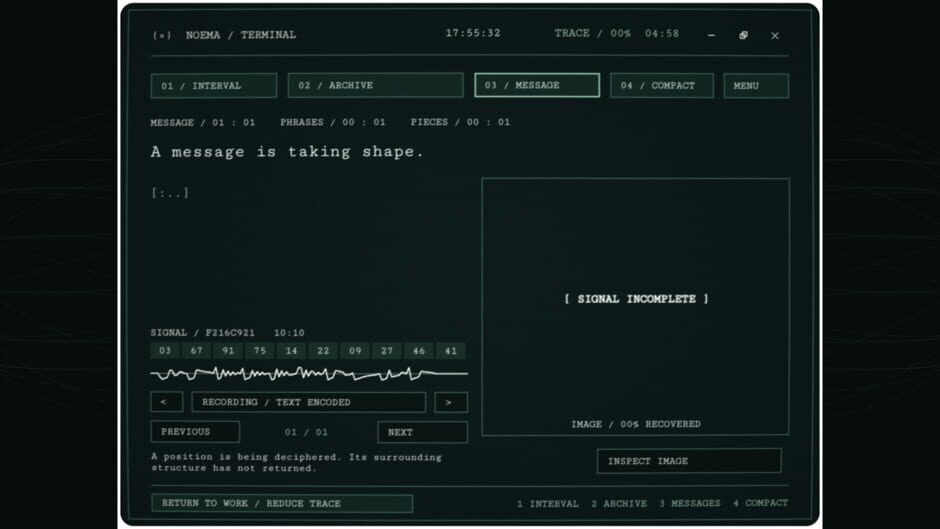Image resolution: width=940 pixels, height=529 pixels.
Task: Click the PIECES / 00 : 01 counter
Action: pos(460,122)
